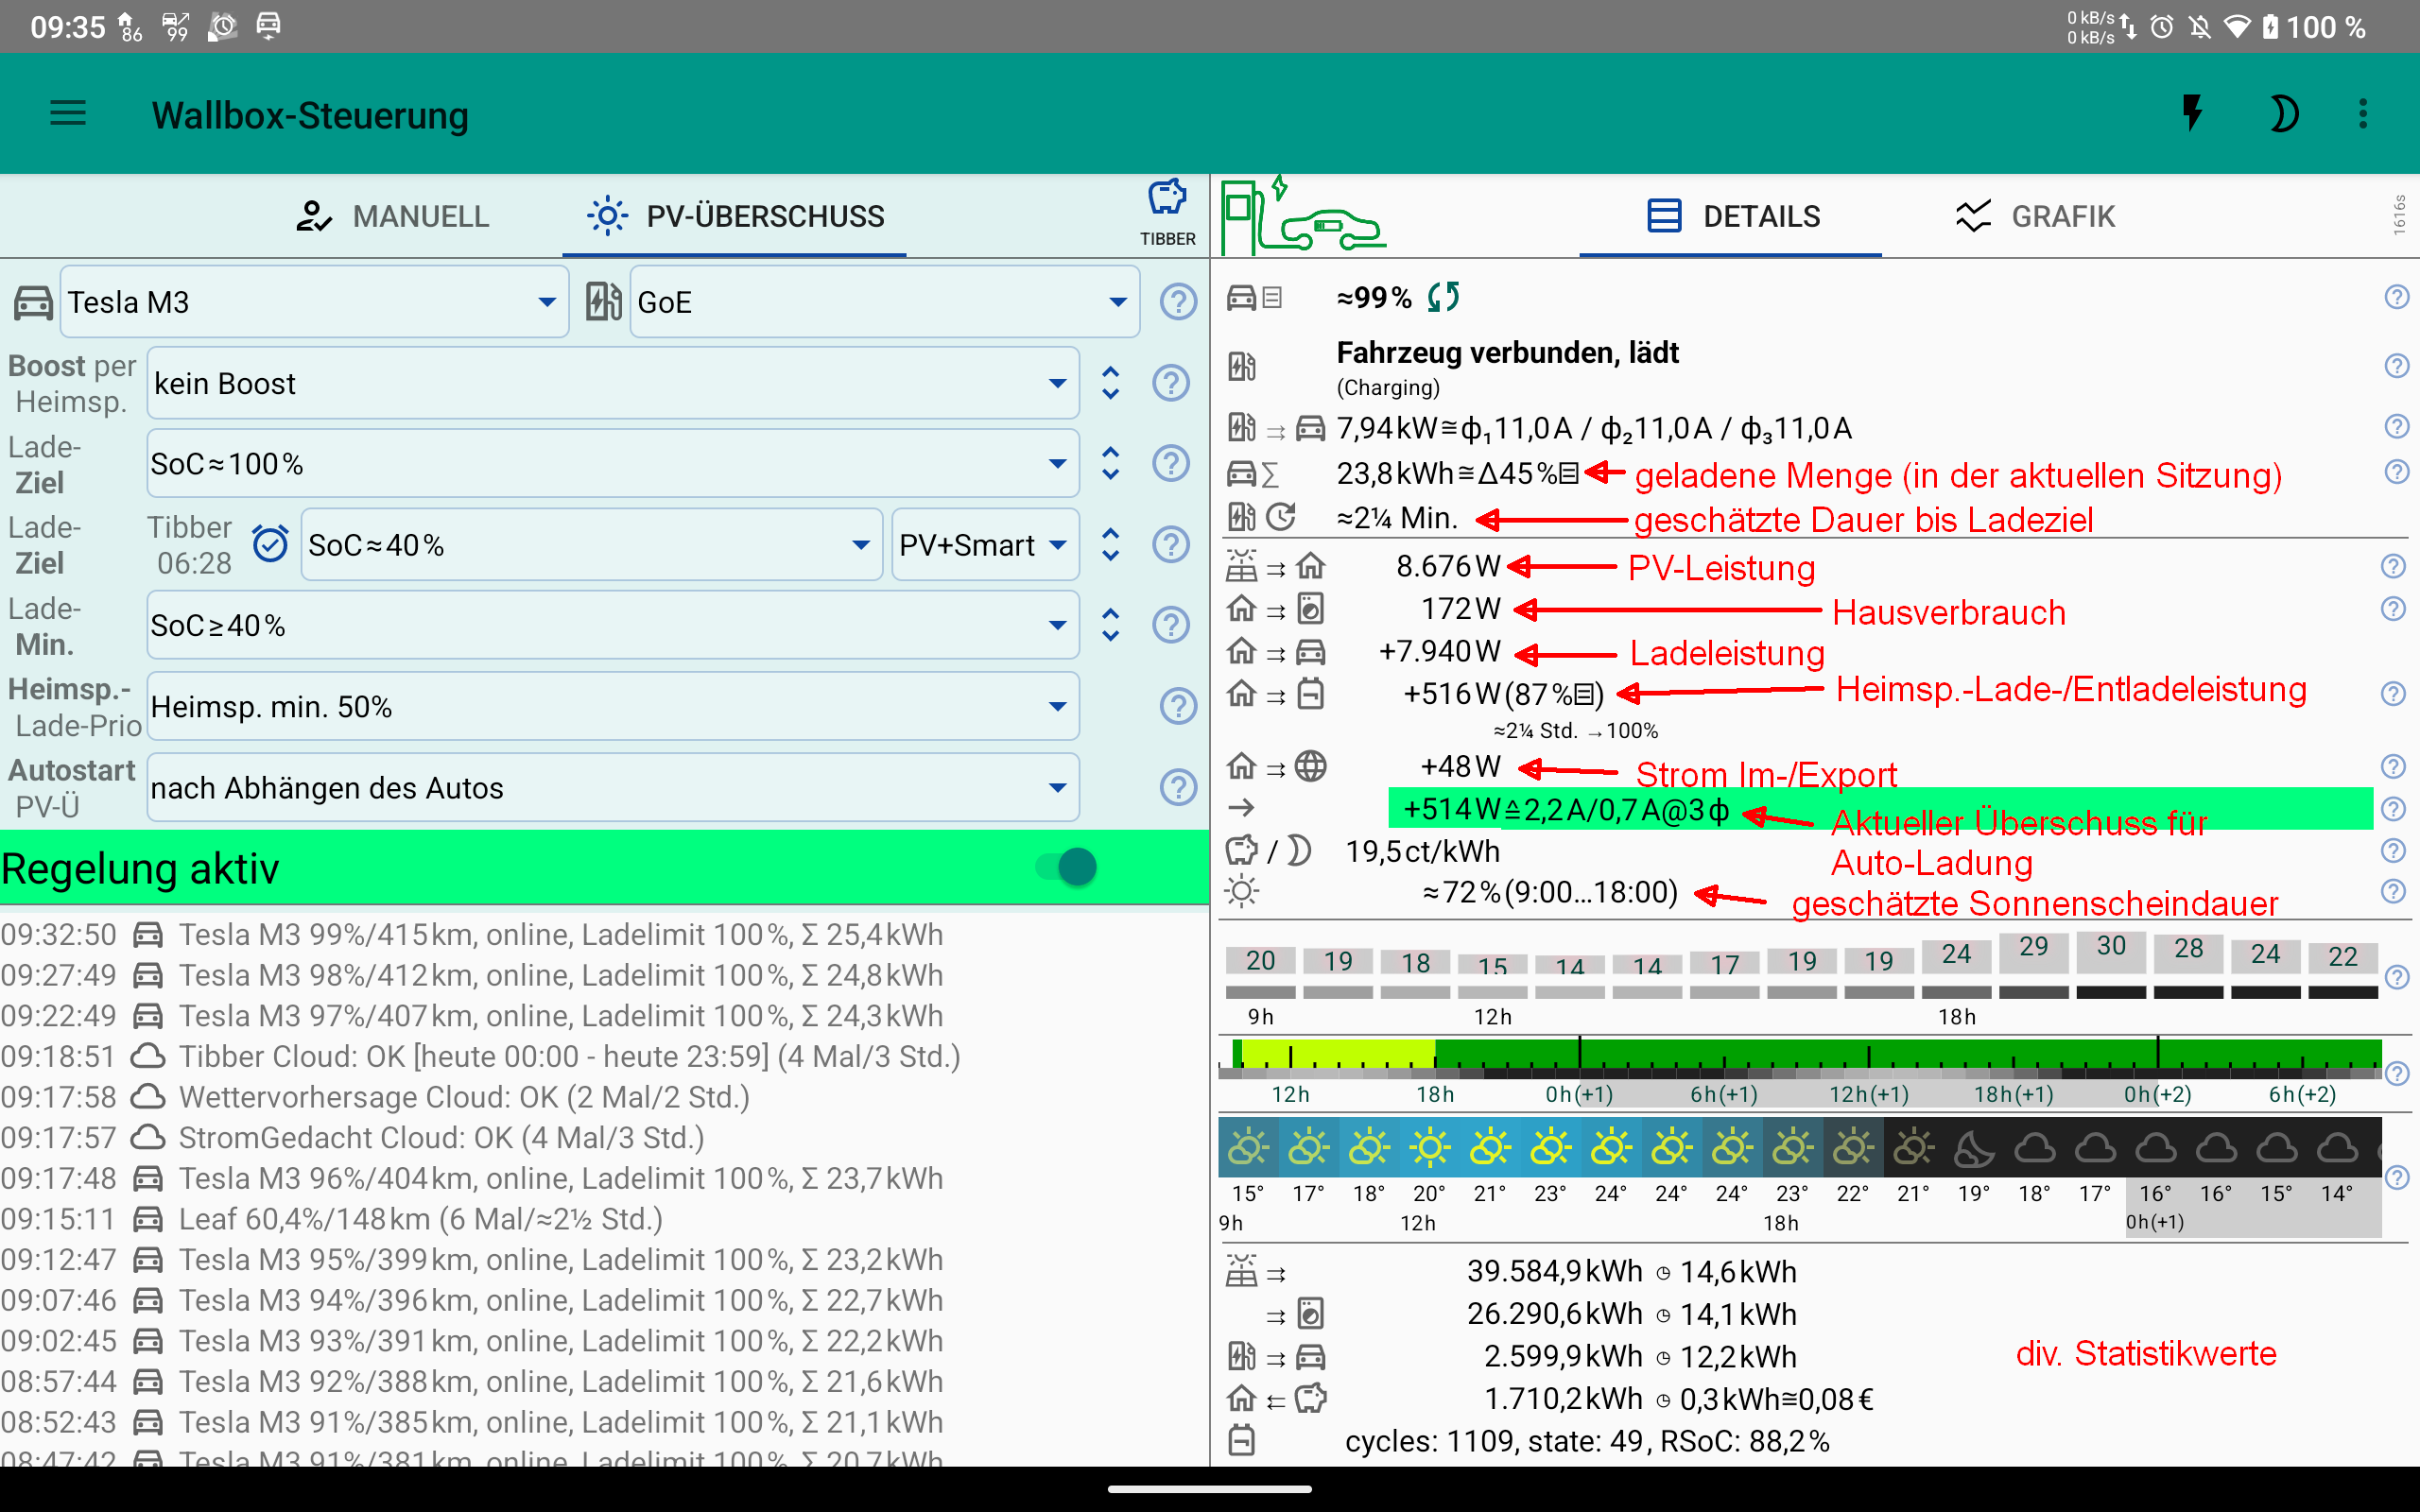
Task: Click the help icon next to the Tesla M3 dropdown
Action: point(1178,301)
